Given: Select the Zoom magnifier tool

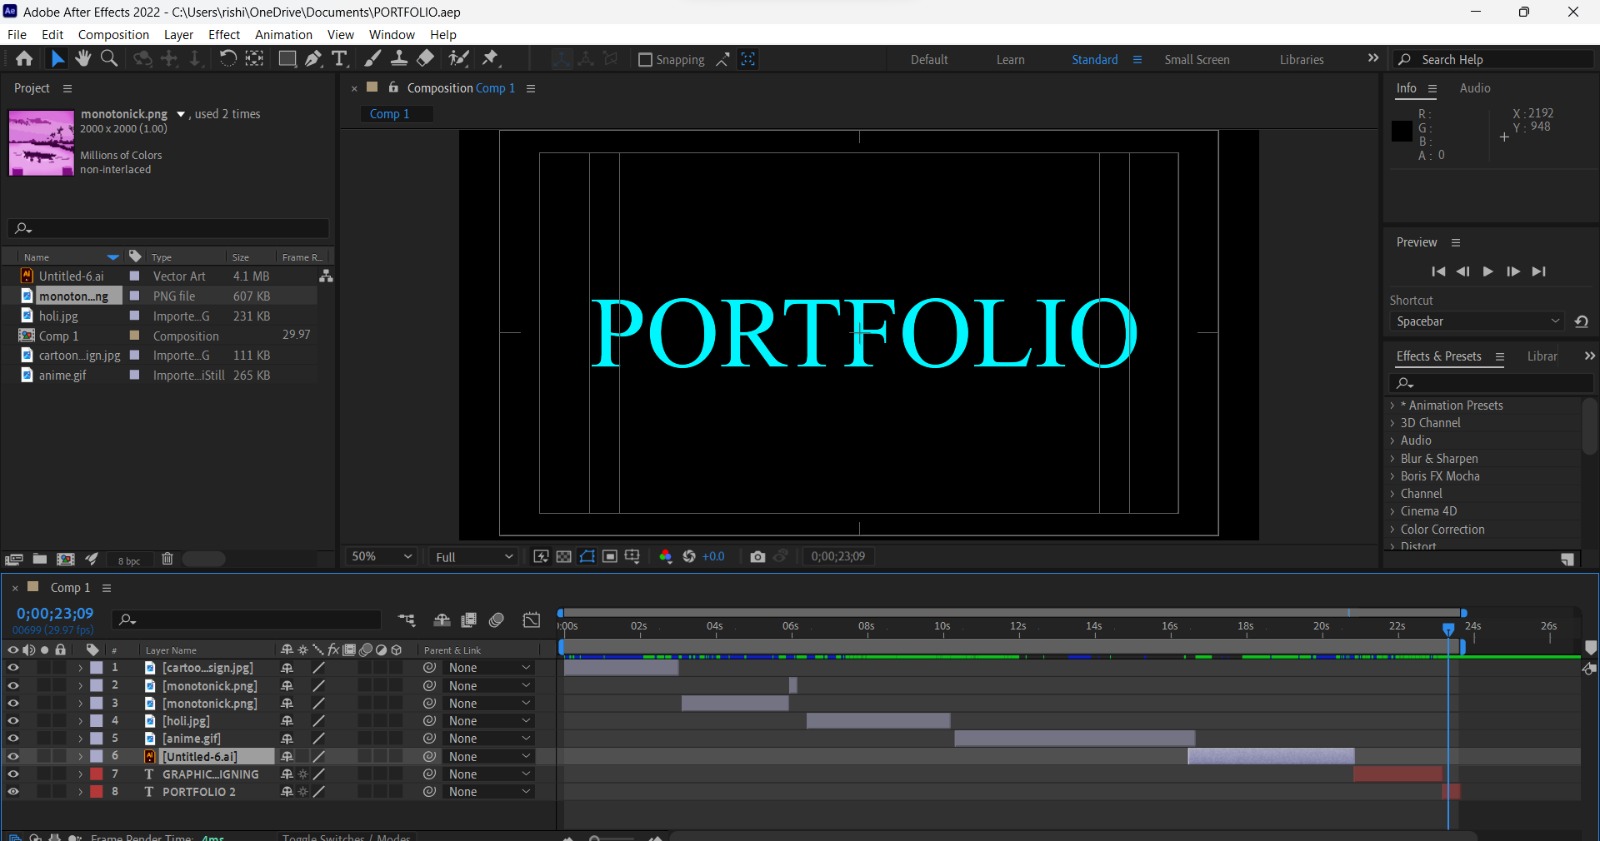Looking at the screenshot, I should (x=109, y=59).
